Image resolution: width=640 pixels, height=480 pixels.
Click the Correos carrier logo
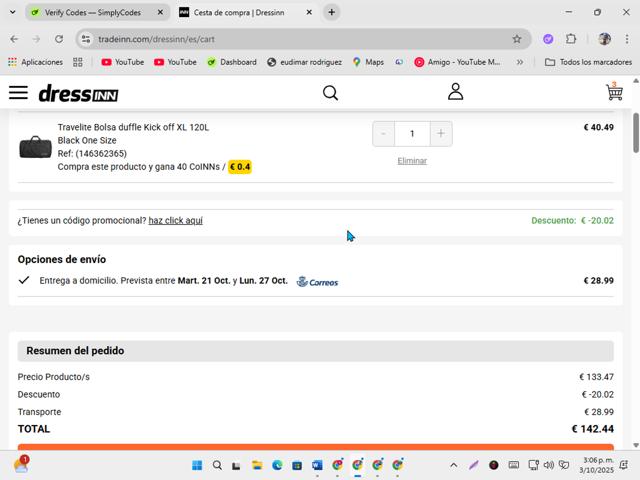coord(318,282)
